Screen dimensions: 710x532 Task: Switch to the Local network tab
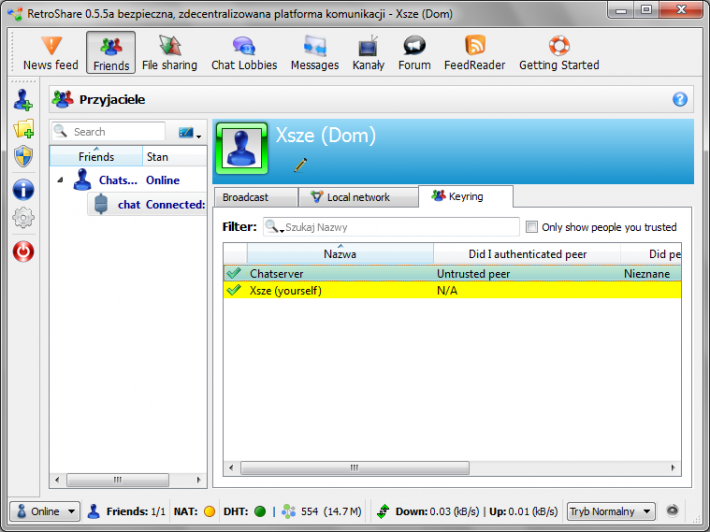tap(358, 197)
